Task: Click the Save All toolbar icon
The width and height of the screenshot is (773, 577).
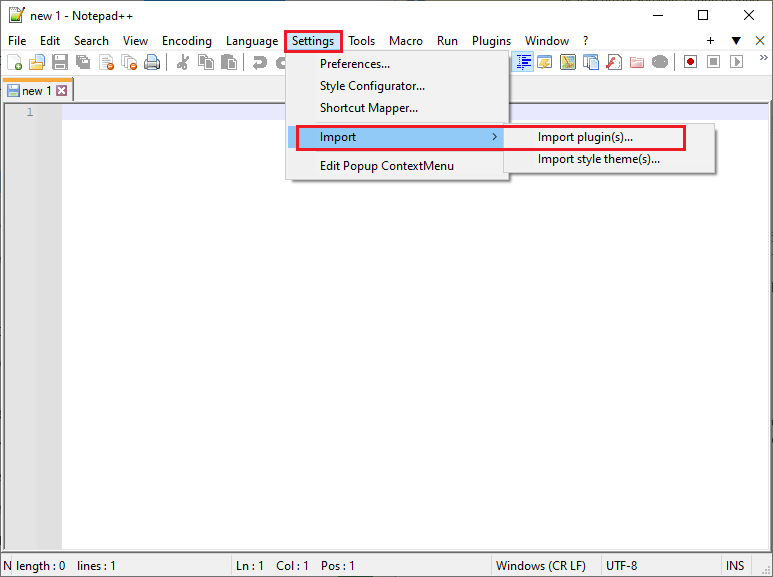Action: [83, 62]
